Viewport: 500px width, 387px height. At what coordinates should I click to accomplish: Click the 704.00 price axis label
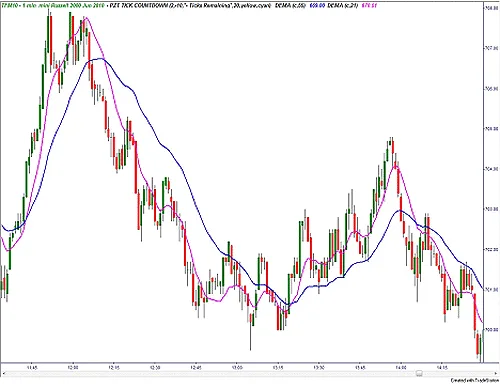tap(492, 169)
